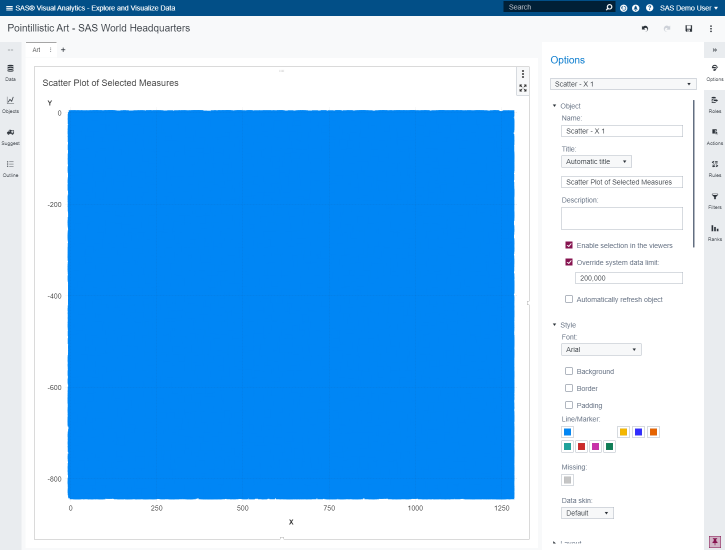Click the Options panel heading
The image size is (725, 550).
point(567,60)
